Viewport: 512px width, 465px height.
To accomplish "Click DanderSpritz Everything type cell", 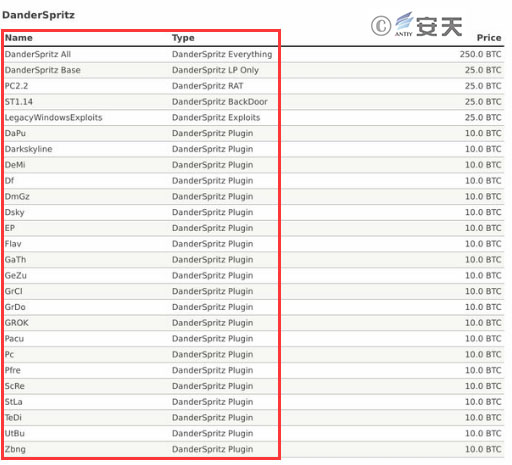I will coord(222,54).
